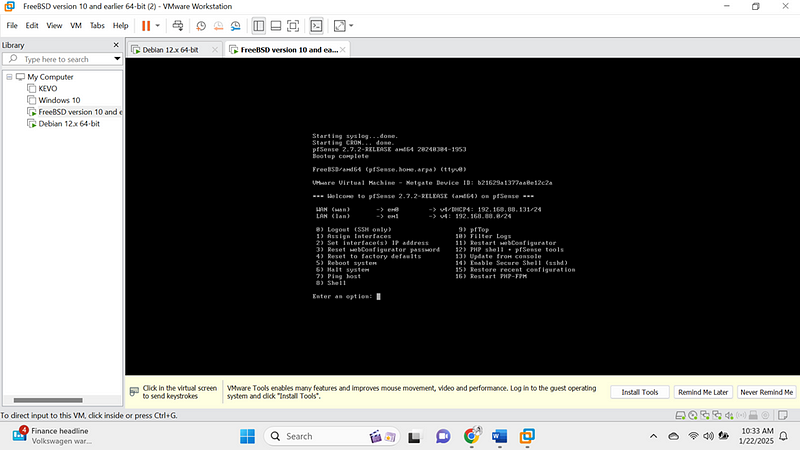Click the library search field
800x450 pixels.
click(x=62, y=59)
